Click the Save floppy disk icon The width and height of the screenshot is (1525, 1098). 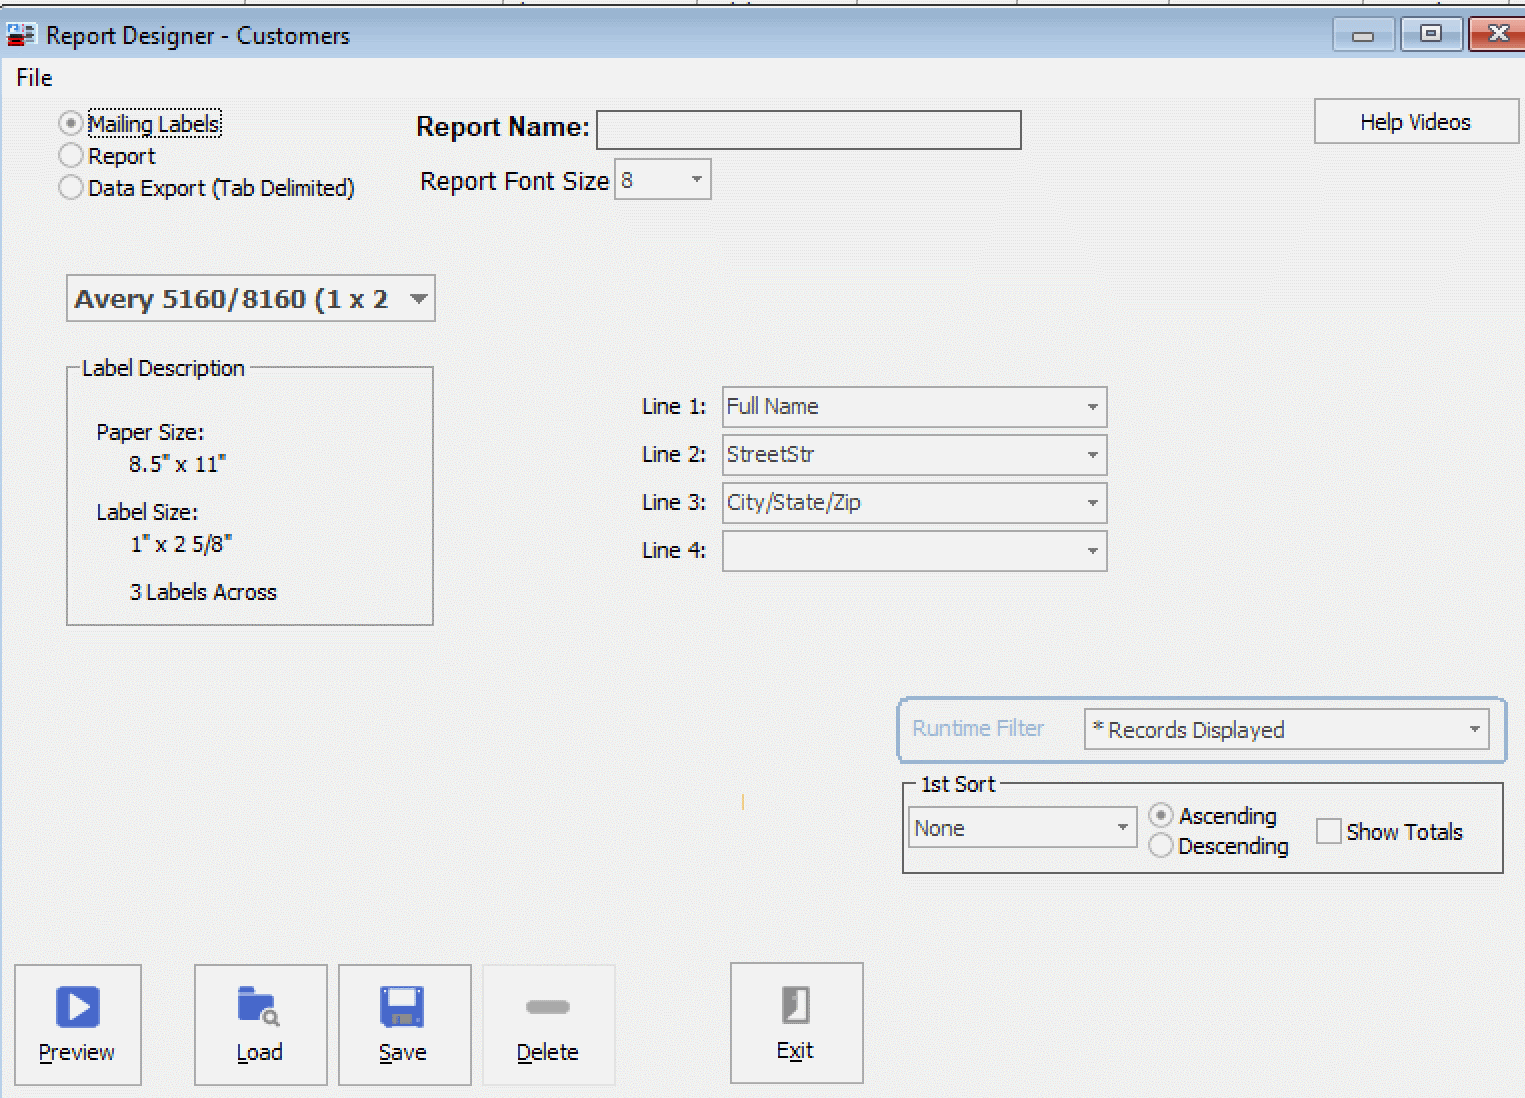(402, 1008)
